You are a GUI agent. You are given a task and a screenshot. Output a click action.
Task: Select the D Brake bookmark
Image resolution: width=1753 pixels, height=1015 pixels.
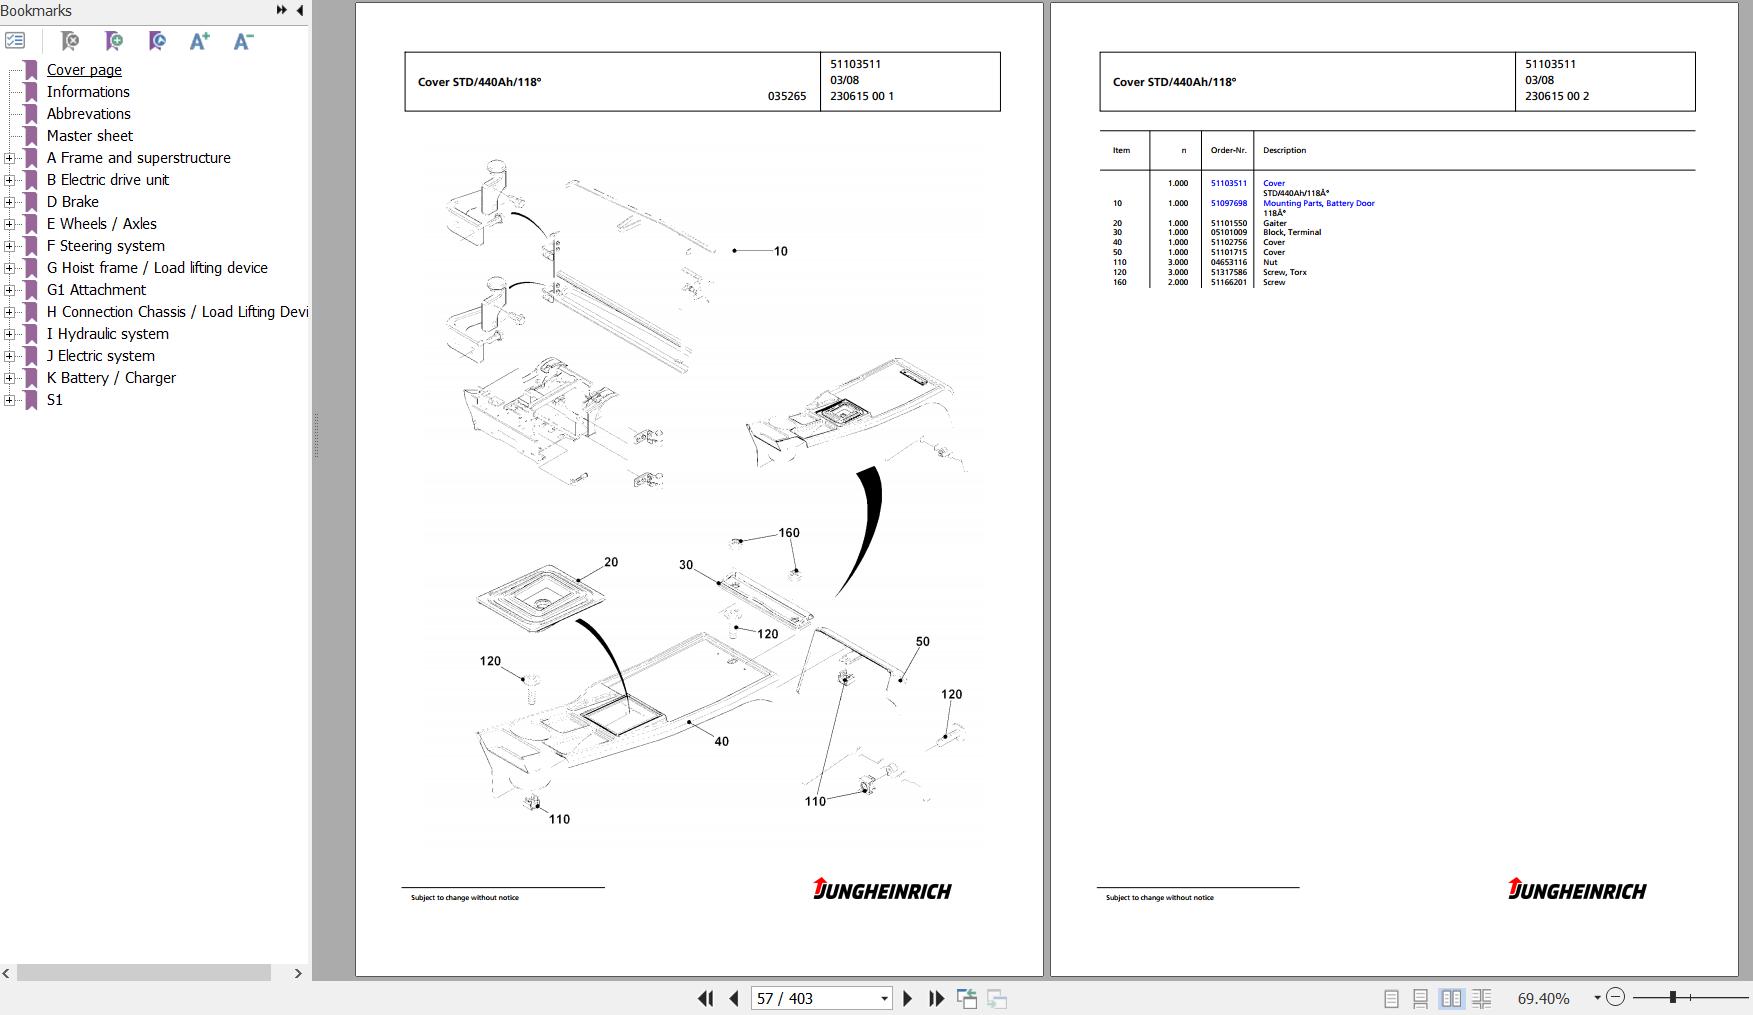73,202
